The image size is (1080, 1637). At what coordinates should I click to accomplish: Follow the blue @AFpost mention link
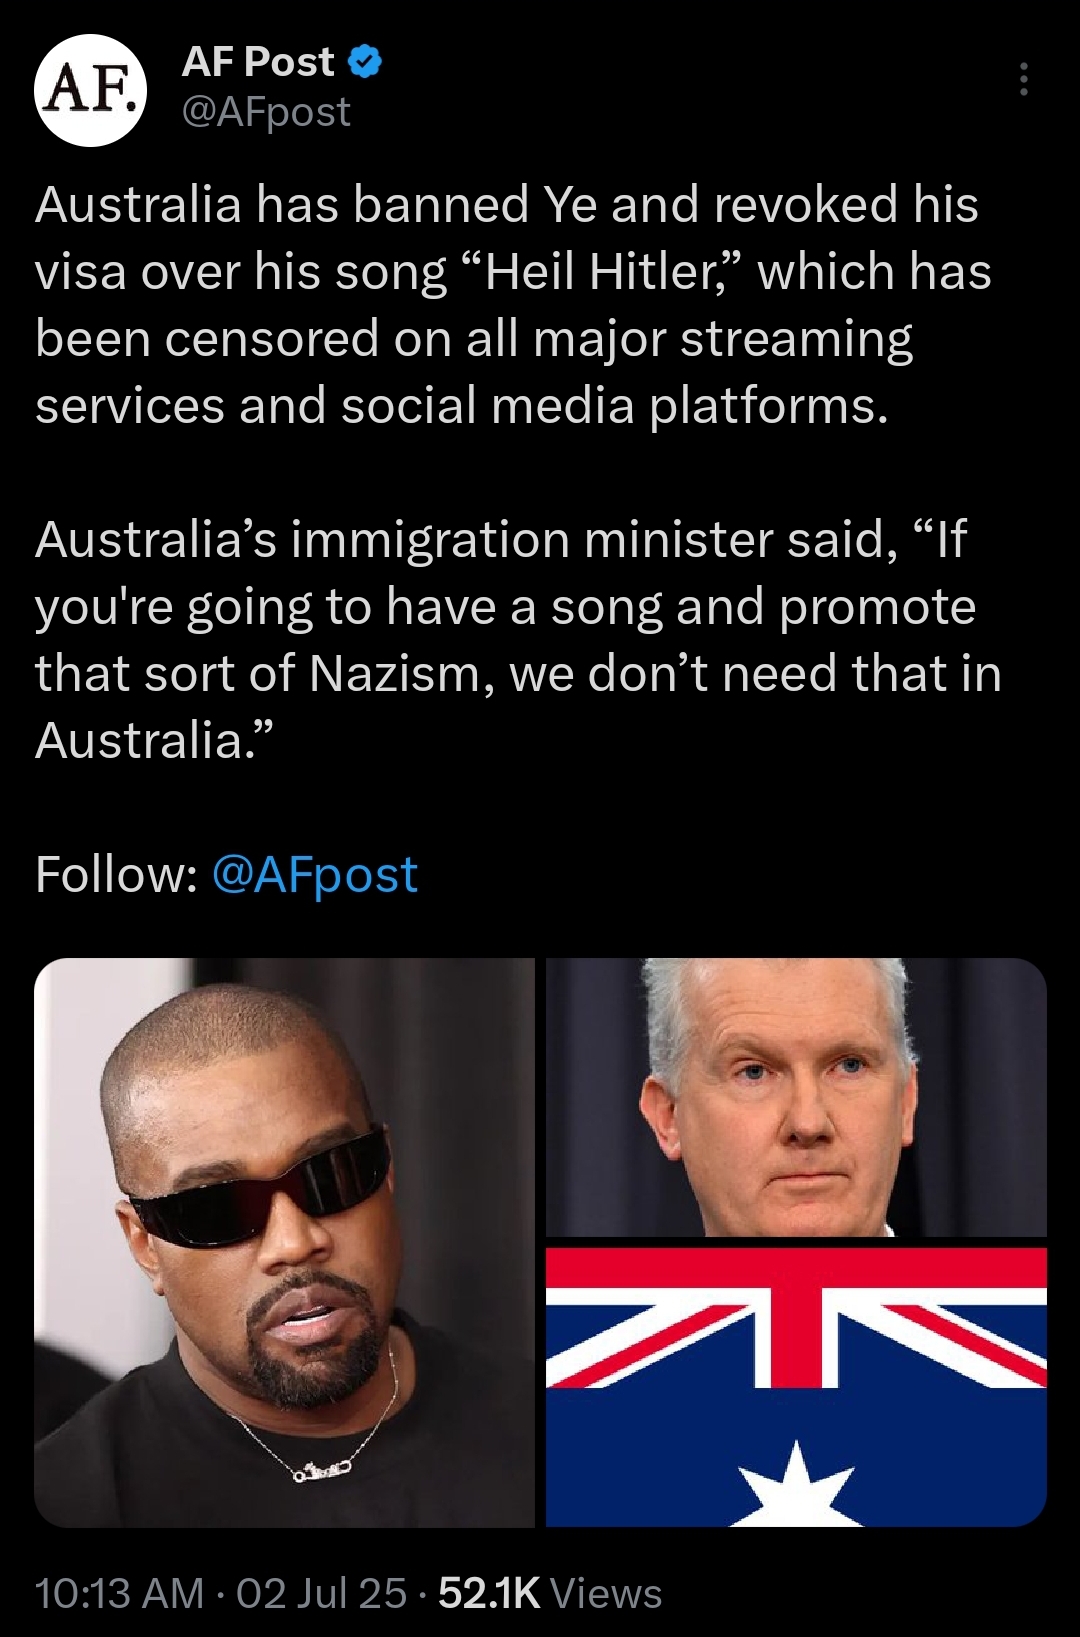(315, 875)
